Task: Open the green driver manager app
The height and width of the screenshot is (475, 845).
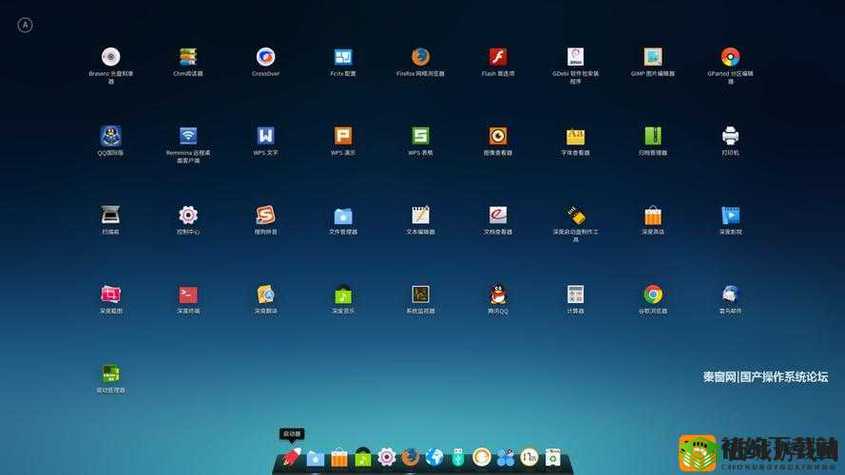Action: [x=110, y=374]
